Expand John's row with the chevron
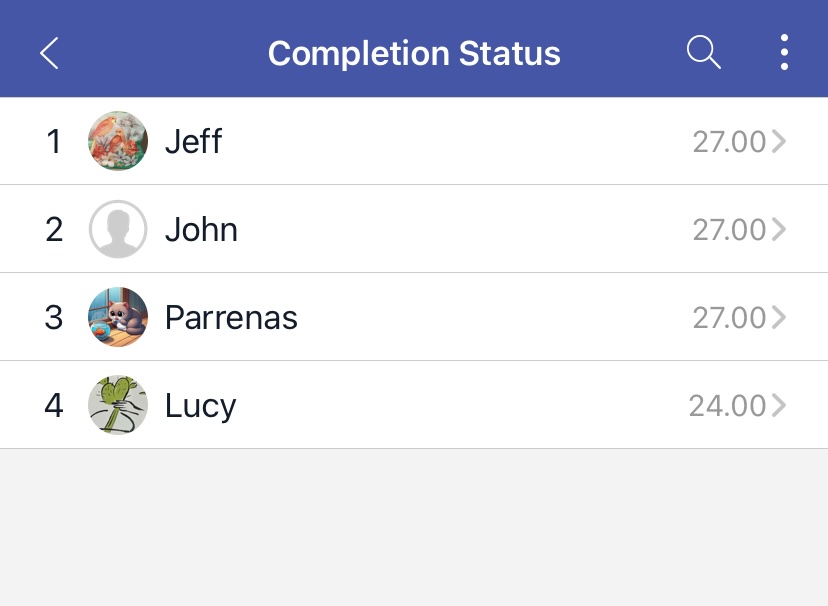 [779, 230]
